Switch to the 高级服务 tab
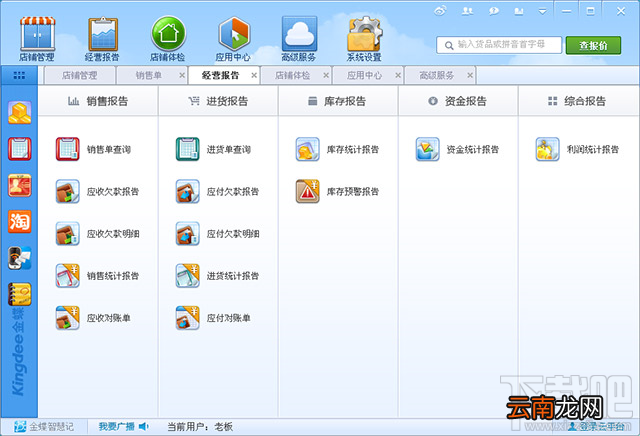 [x=436, y=76]
